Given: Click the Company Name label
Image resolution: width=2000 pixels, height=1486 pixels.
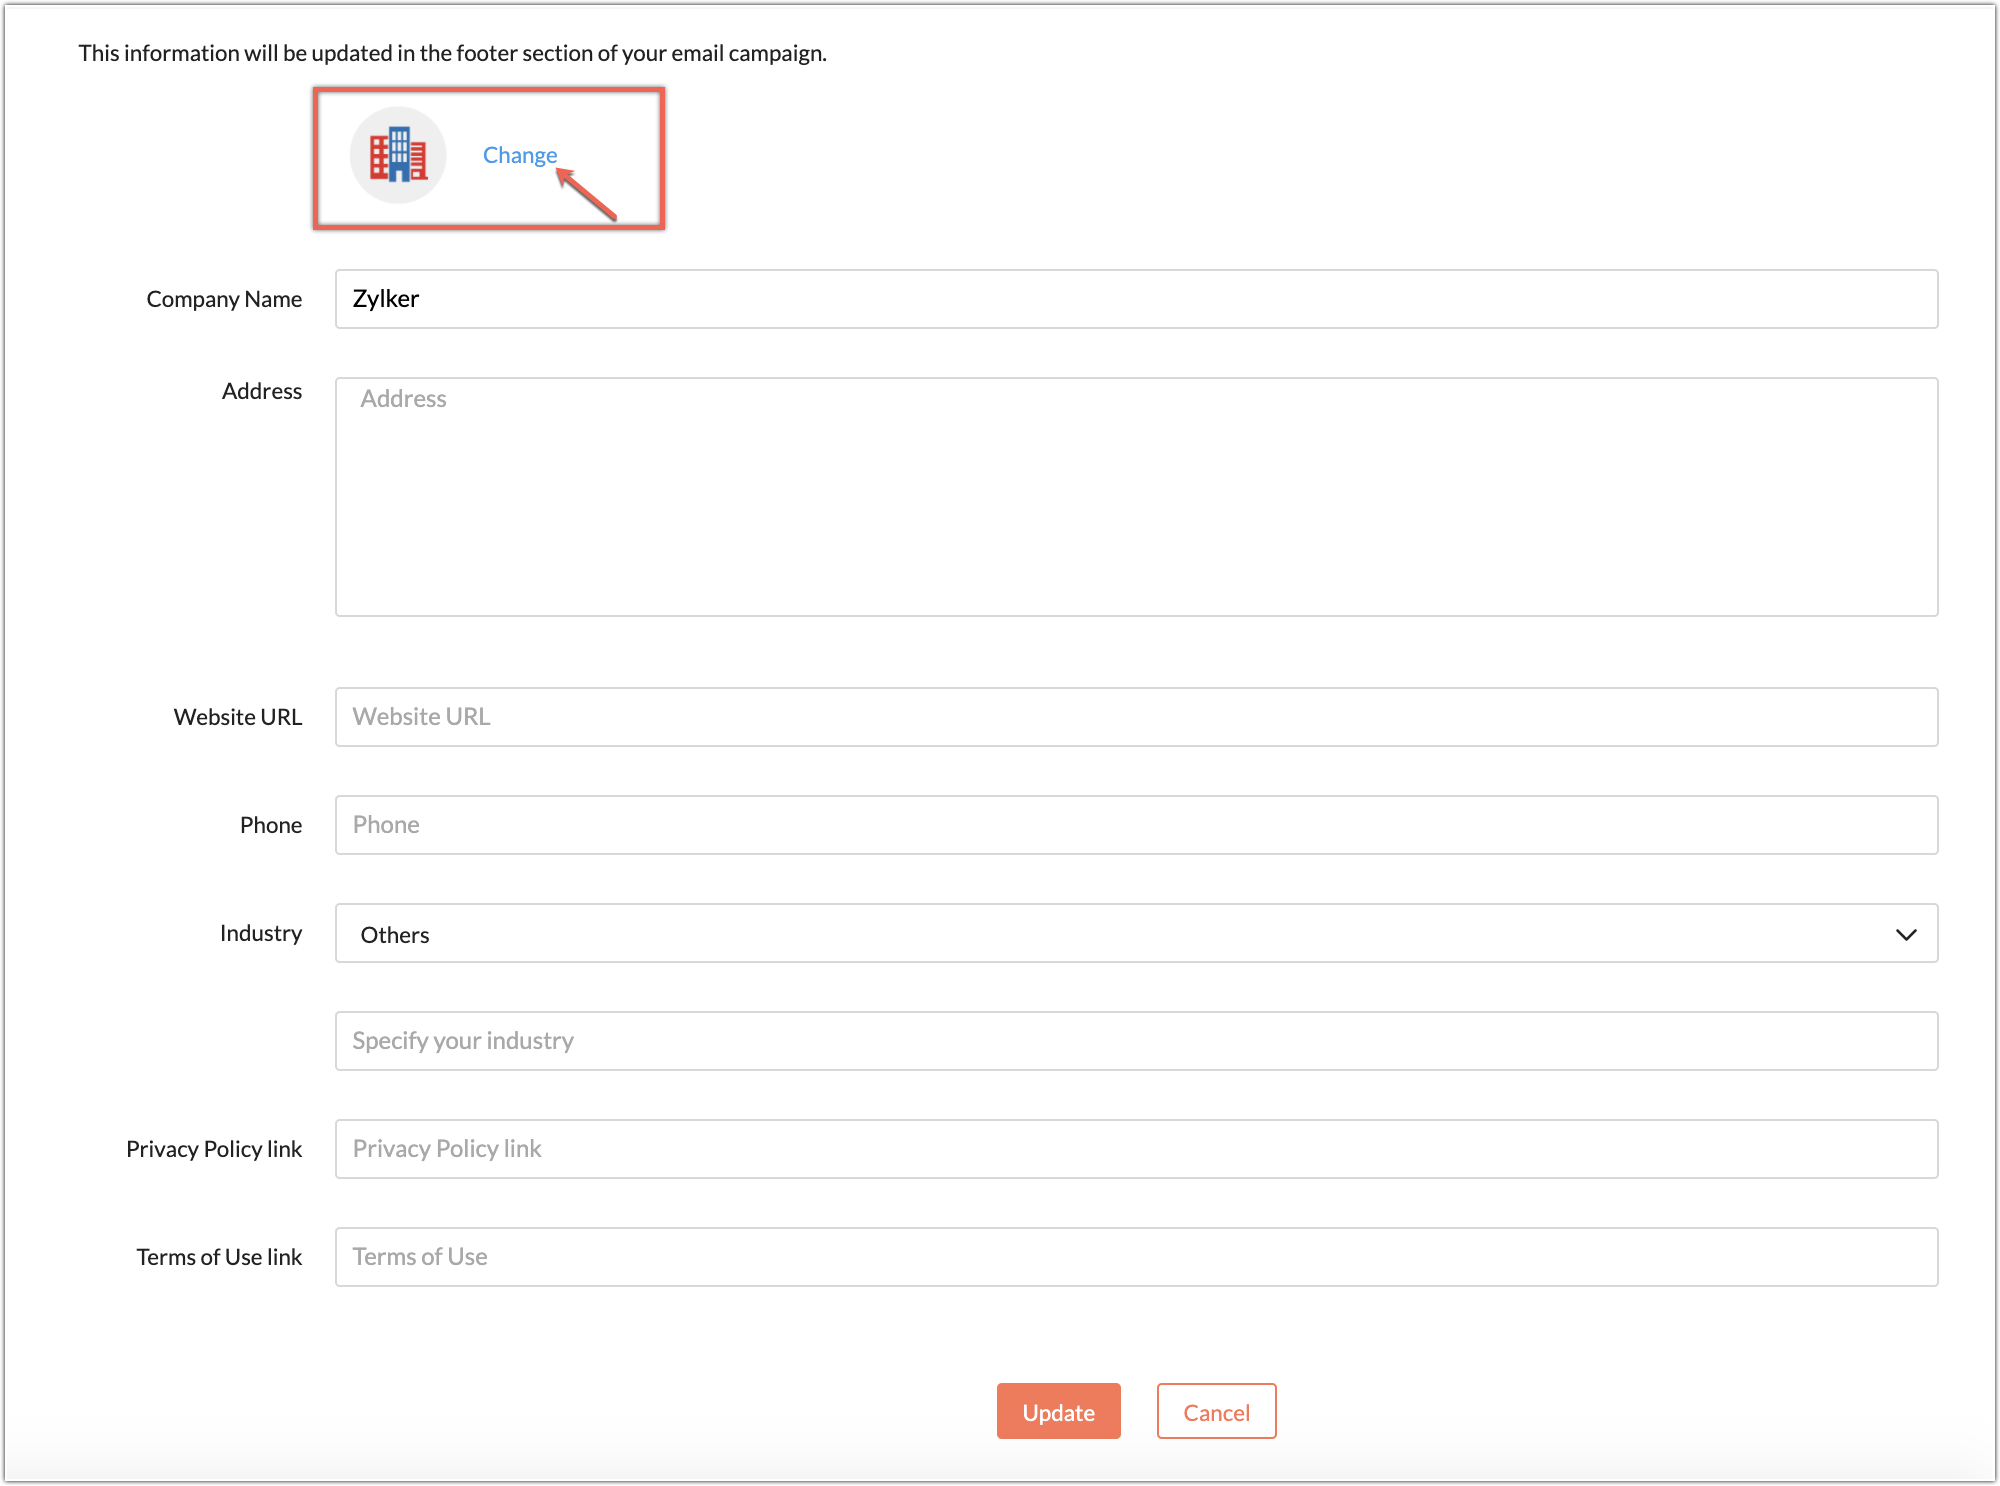Looking at the screenshot, I should click(x=224, y=299).
